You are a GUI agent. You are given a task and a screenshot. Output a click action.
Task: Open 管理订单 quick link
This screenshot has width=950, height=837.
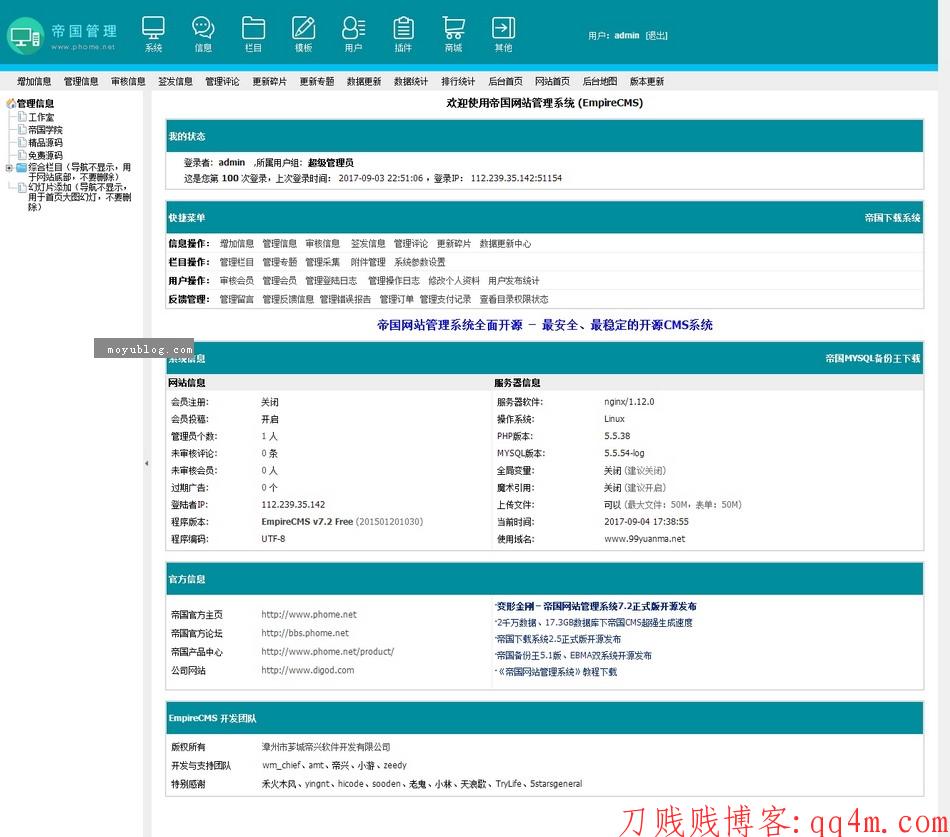coord(397,299)
